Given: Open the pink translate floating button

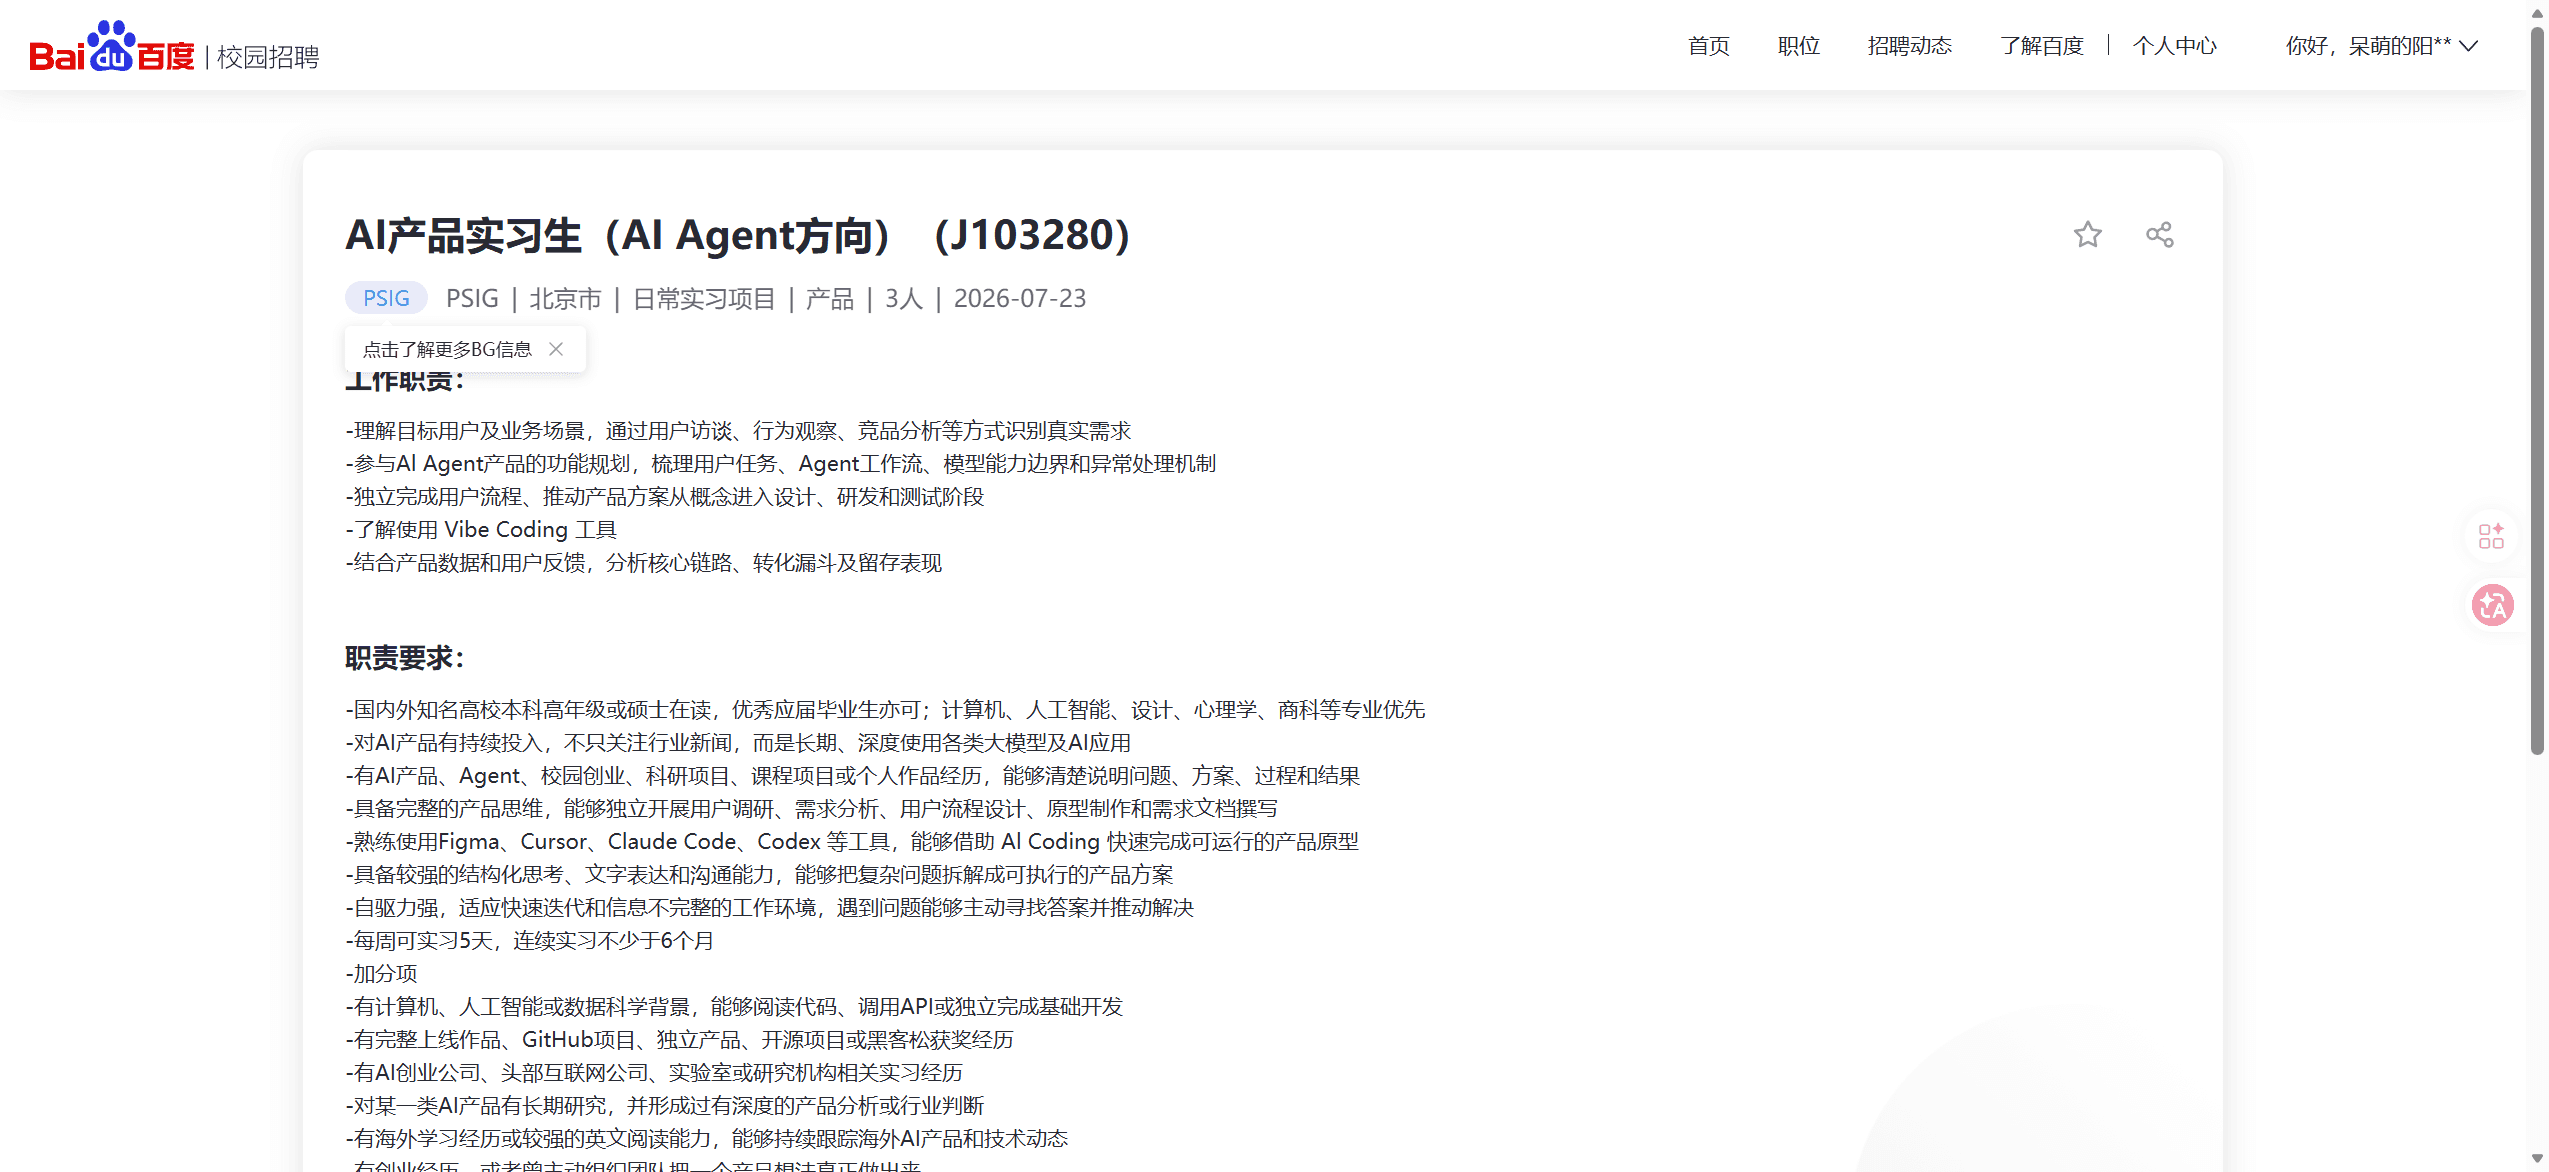Looking at the screenshot, I should 2492,605.
